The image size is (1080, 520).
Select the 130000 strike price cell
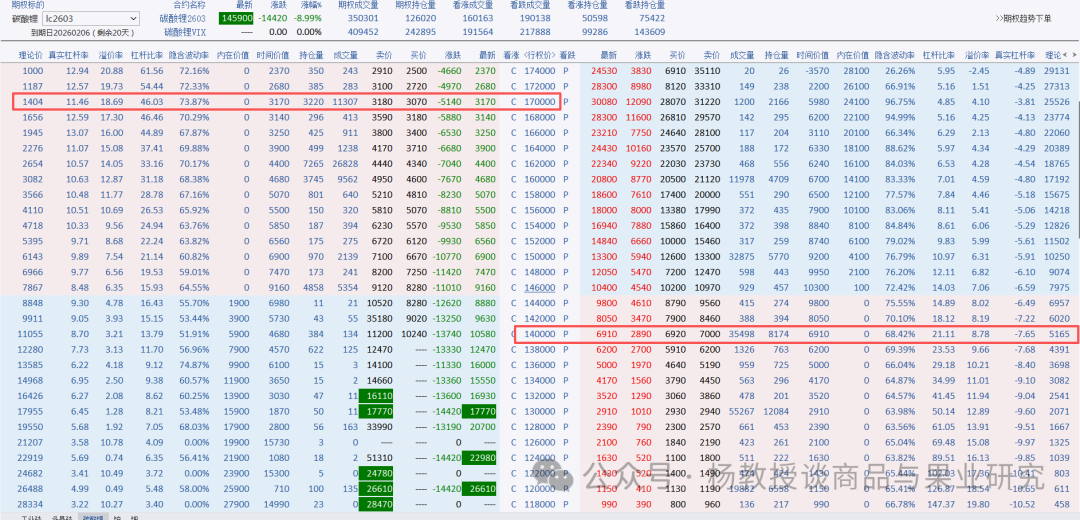click(x=539, y=411)
